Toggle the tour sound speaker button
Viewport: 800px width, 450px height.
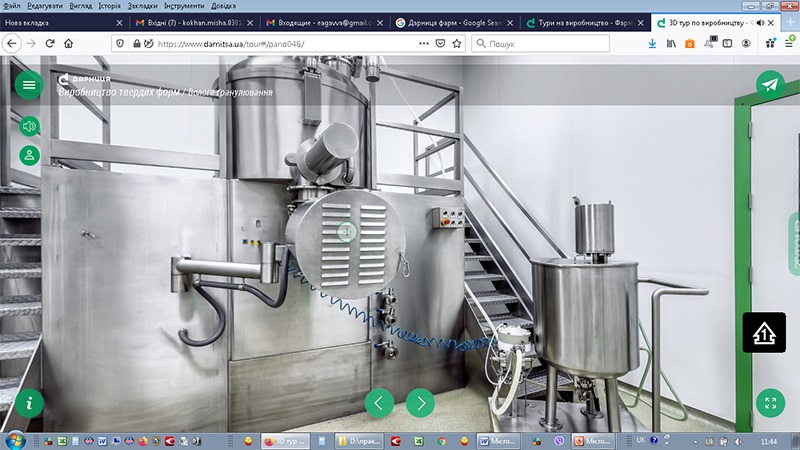pyautogui.click(x=30, y=126)
